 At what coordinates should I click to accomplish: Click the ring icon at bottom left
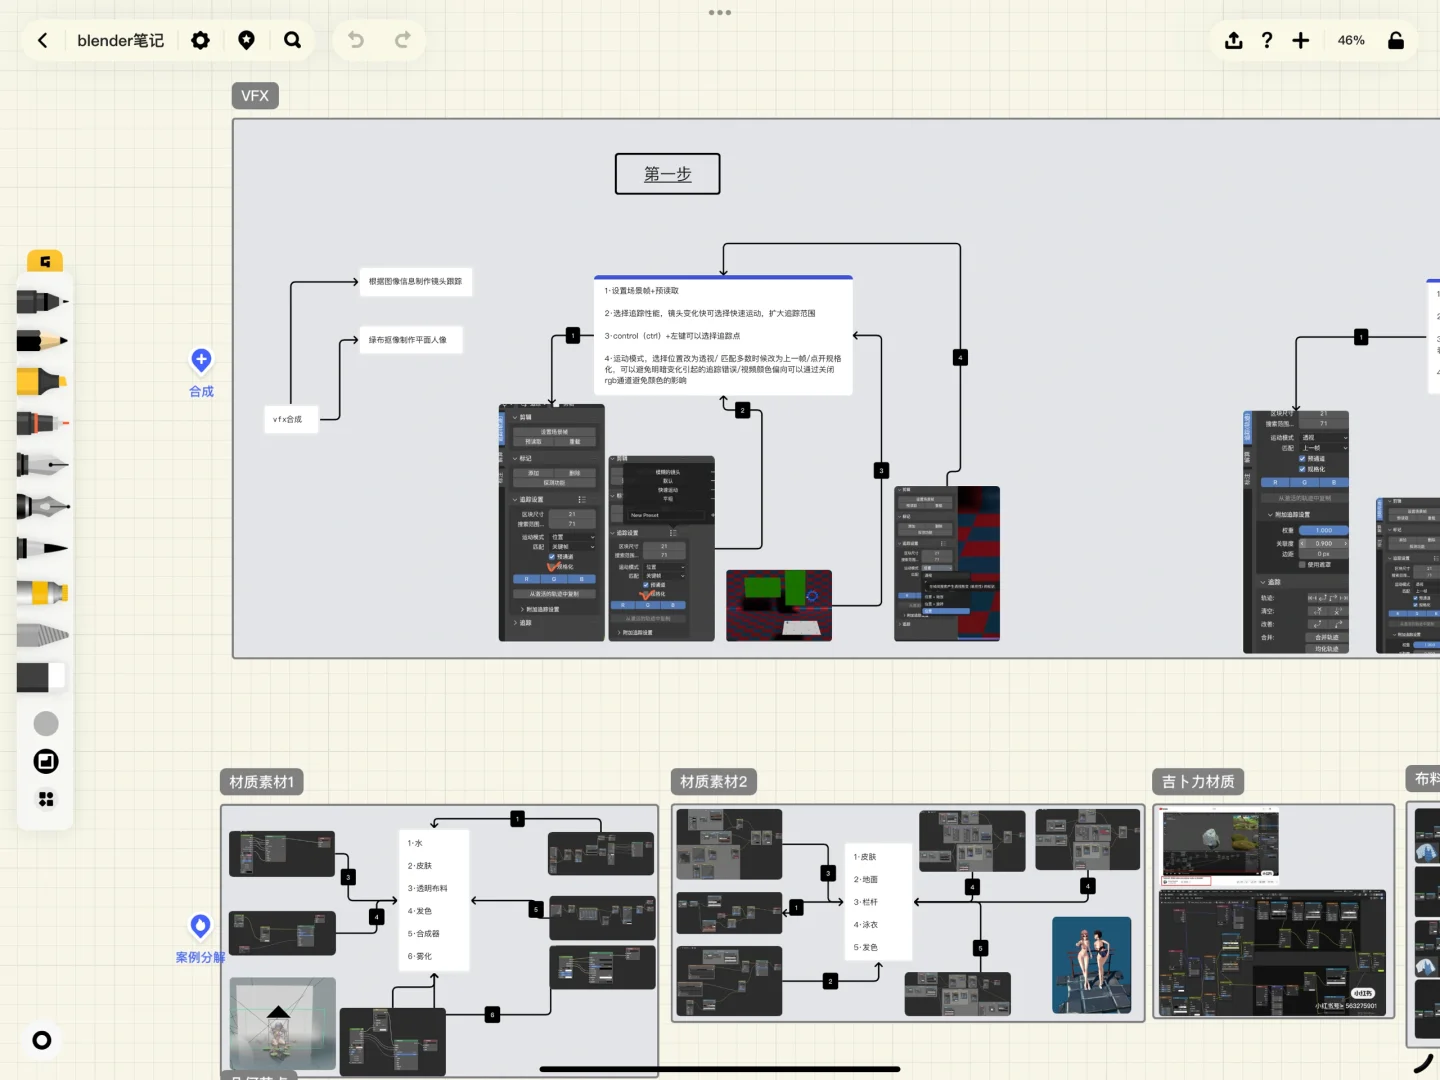42,1040
